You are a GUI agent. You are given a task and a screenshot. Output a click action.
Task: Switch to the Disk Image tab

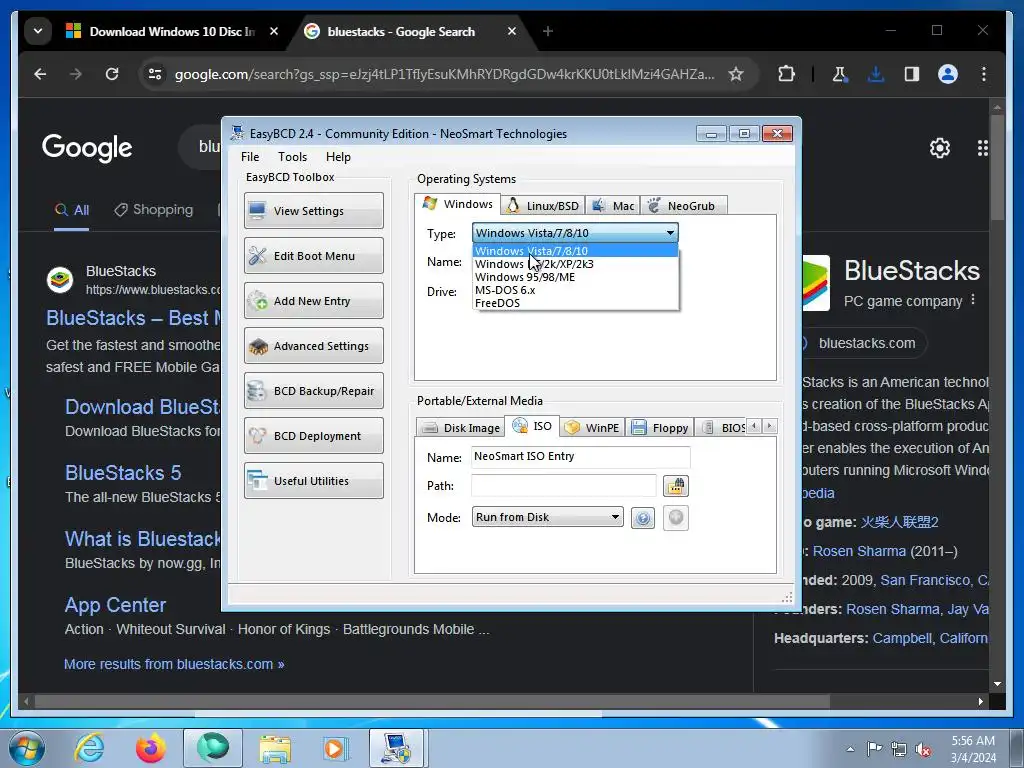(460, 428)
